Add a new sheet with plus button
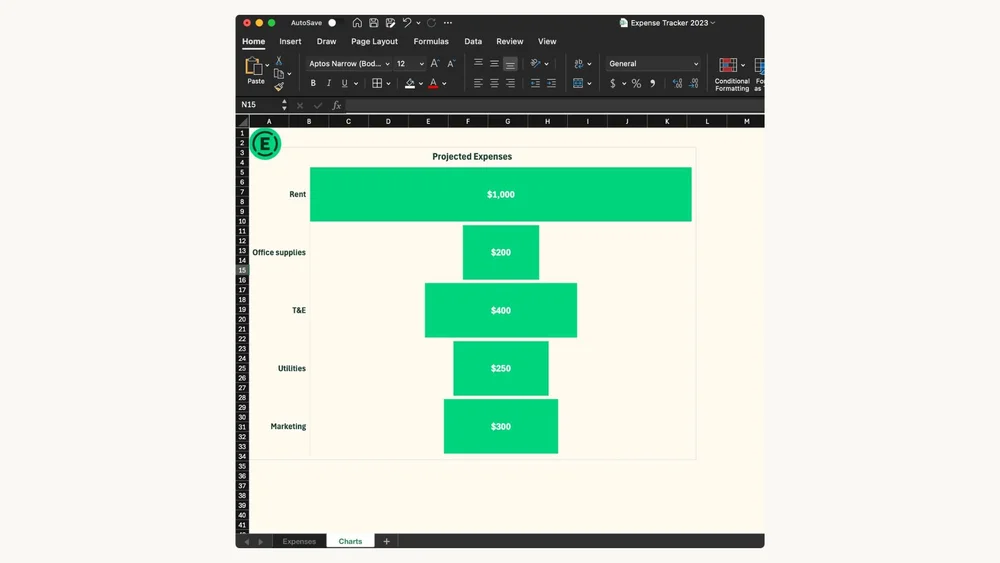1000x563 pixels. (x=386, y=541)
